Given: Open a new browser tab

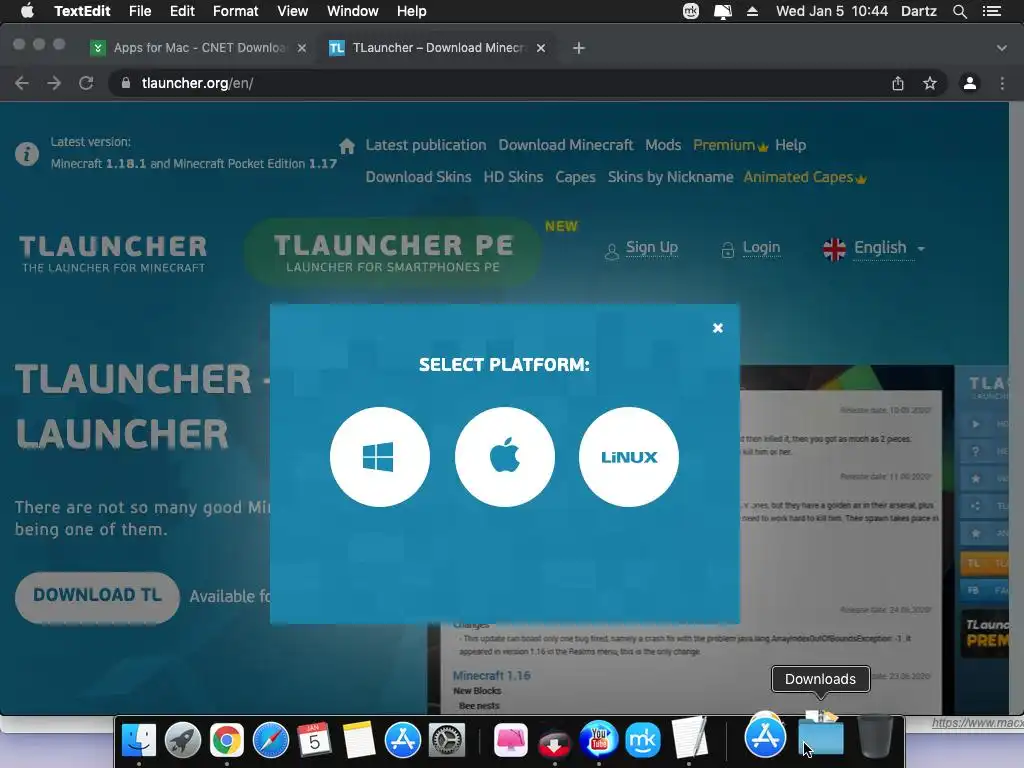Looking at the screenshot, I should [579, 48].
